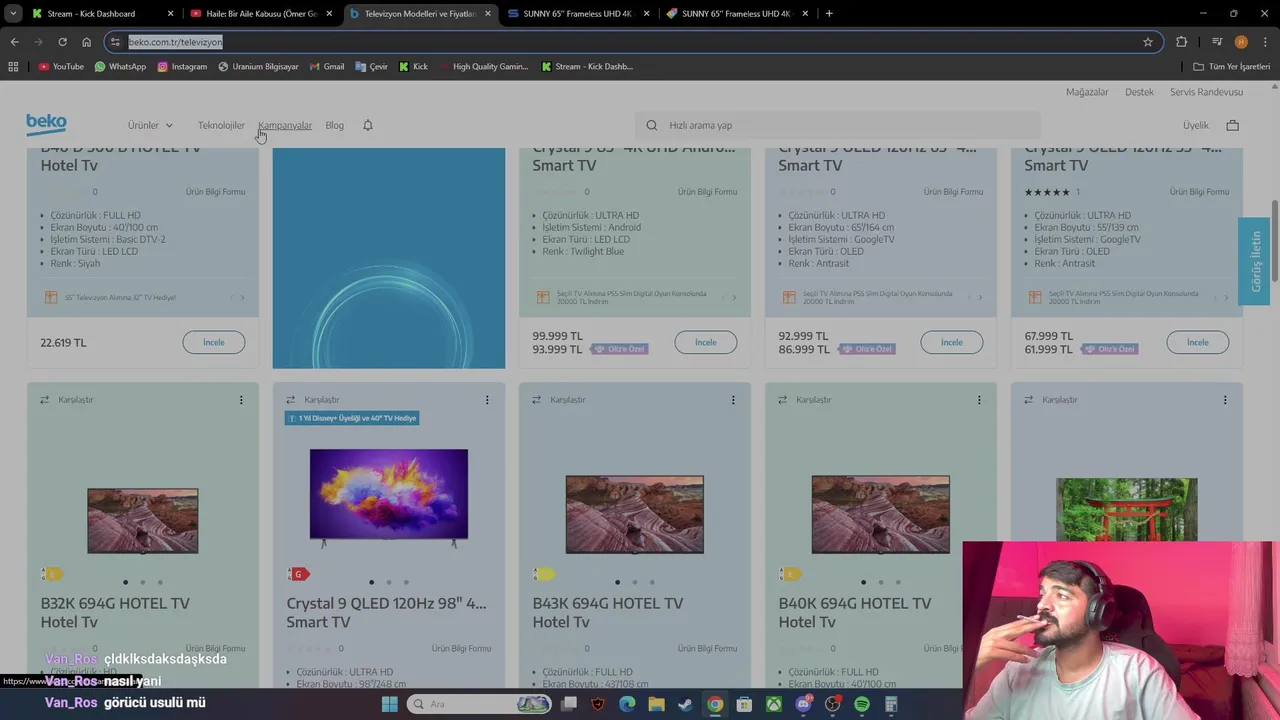This screenshot has height=720, width=1280.
Task: Click energy label icon on B40K 694G card
Action: click(791, 574)
